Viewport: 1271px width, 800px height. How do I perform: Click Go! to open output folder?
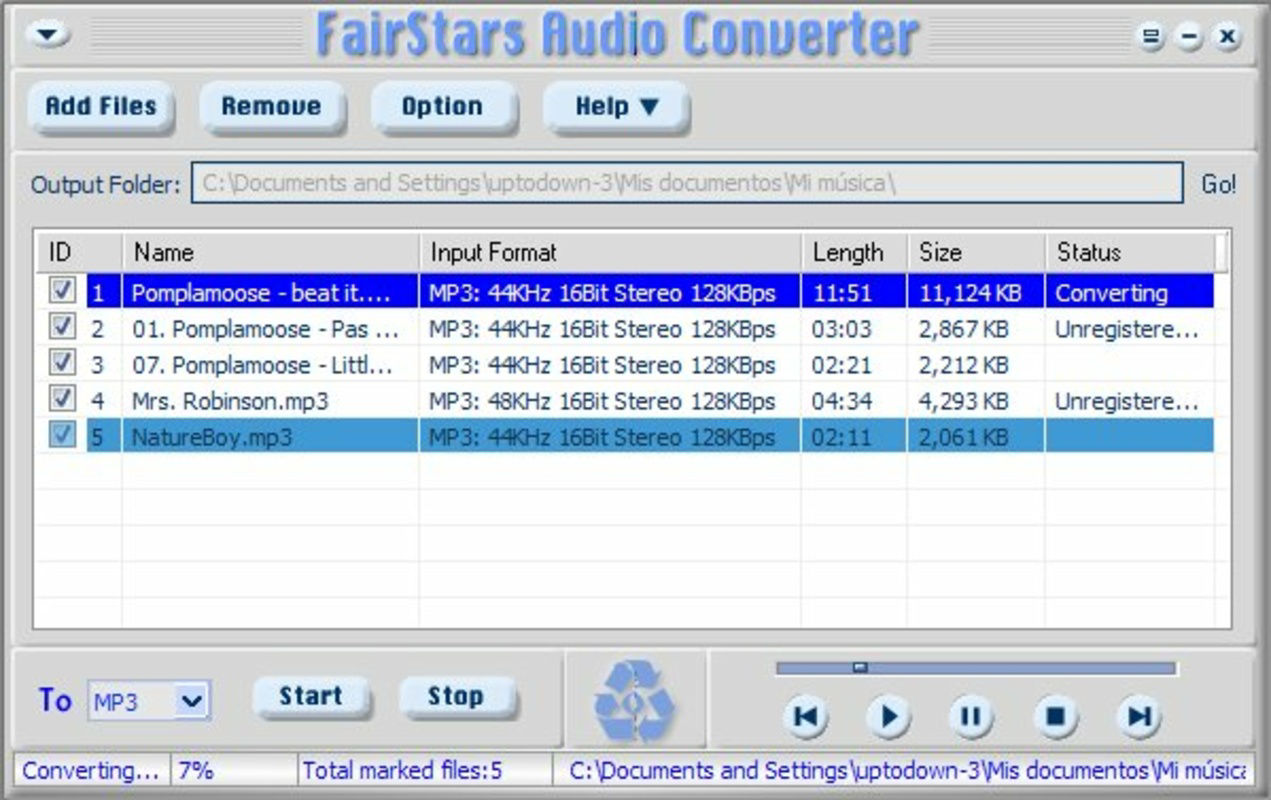point(1218,185)
